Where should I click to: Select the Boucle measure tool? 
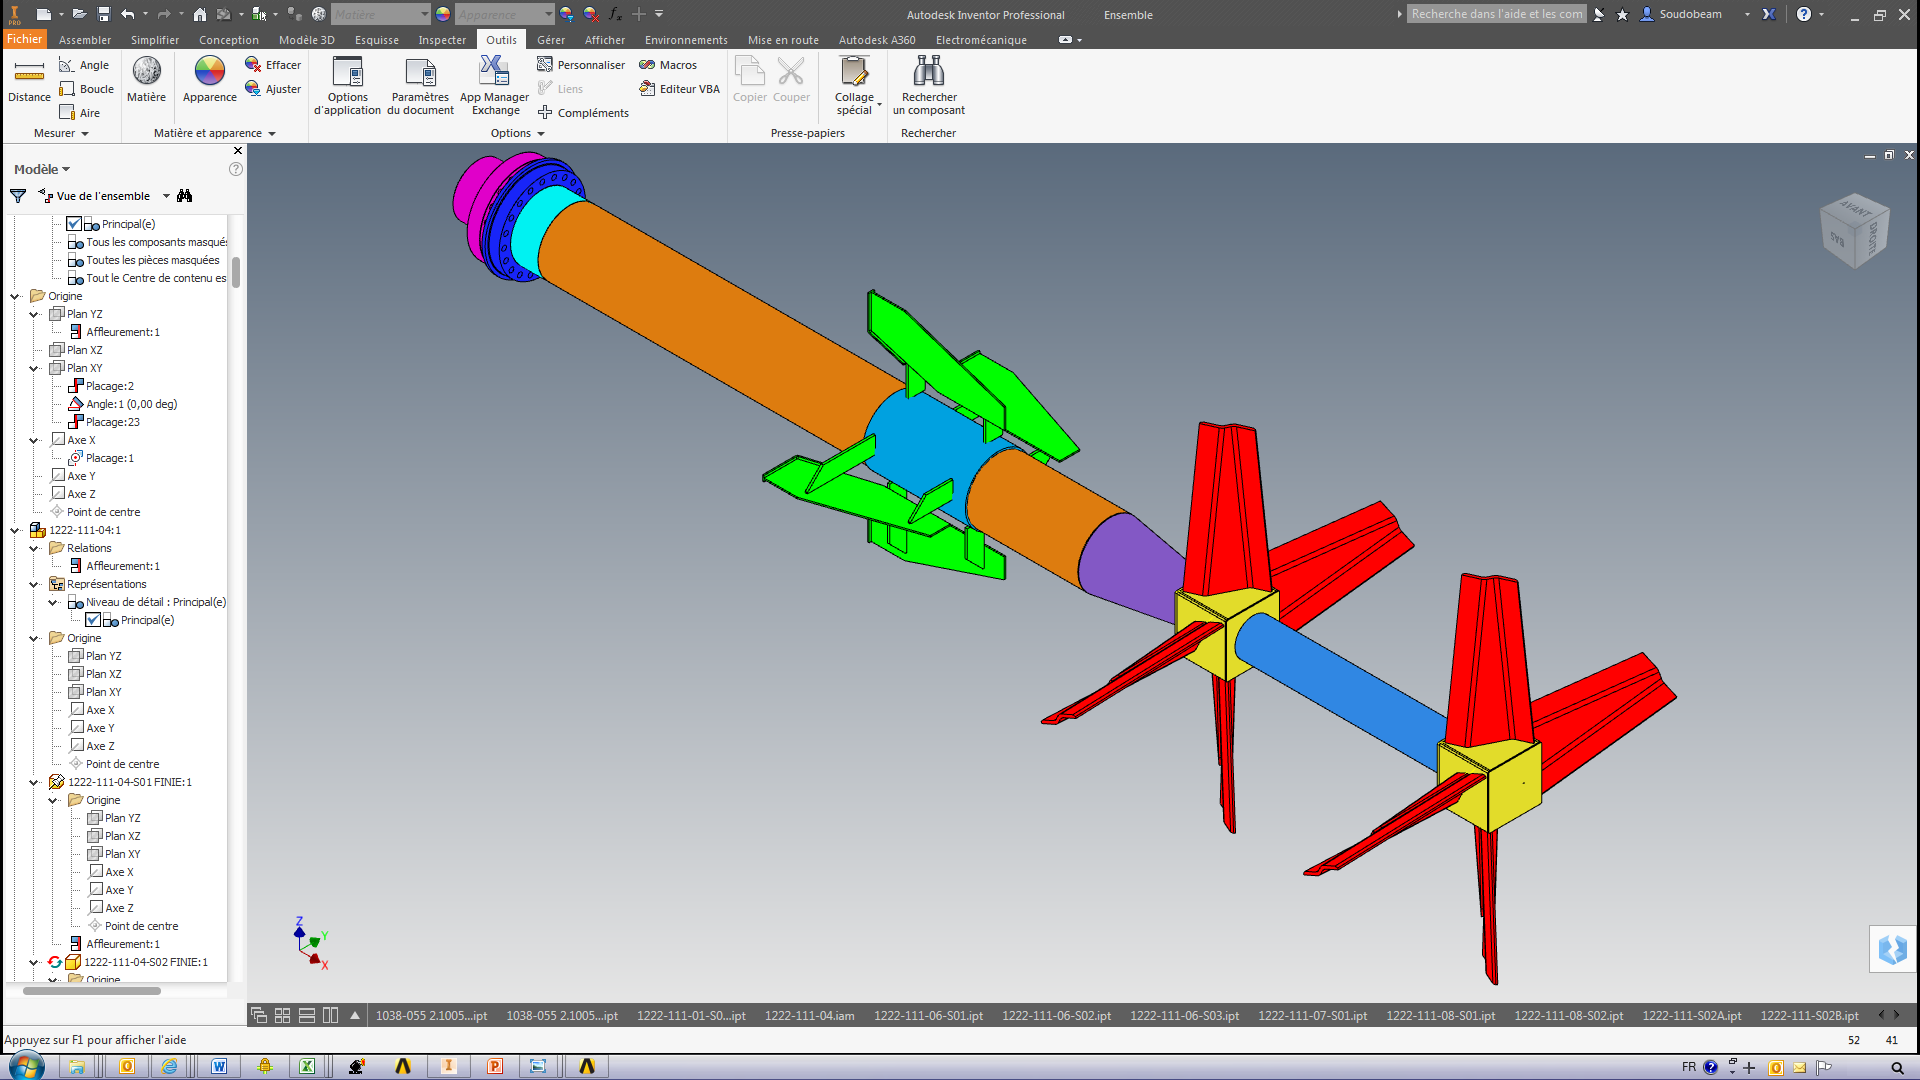click(x=86, y=89)
